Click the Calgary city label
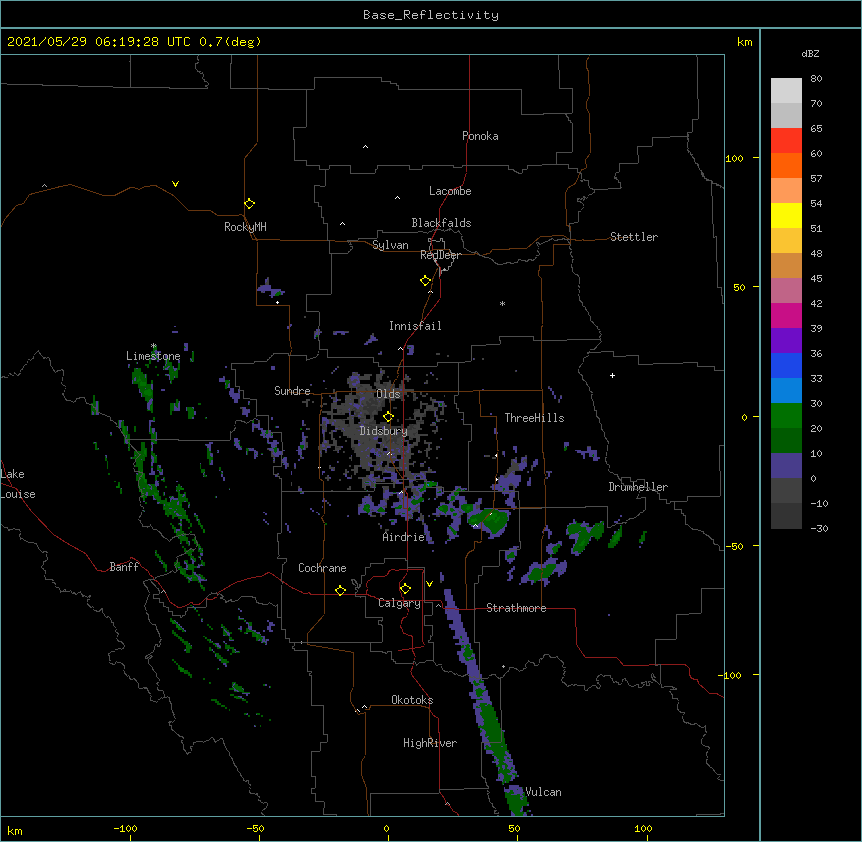Screen dimensions: 862x842 pyautogui.click(x=399, y=603)
